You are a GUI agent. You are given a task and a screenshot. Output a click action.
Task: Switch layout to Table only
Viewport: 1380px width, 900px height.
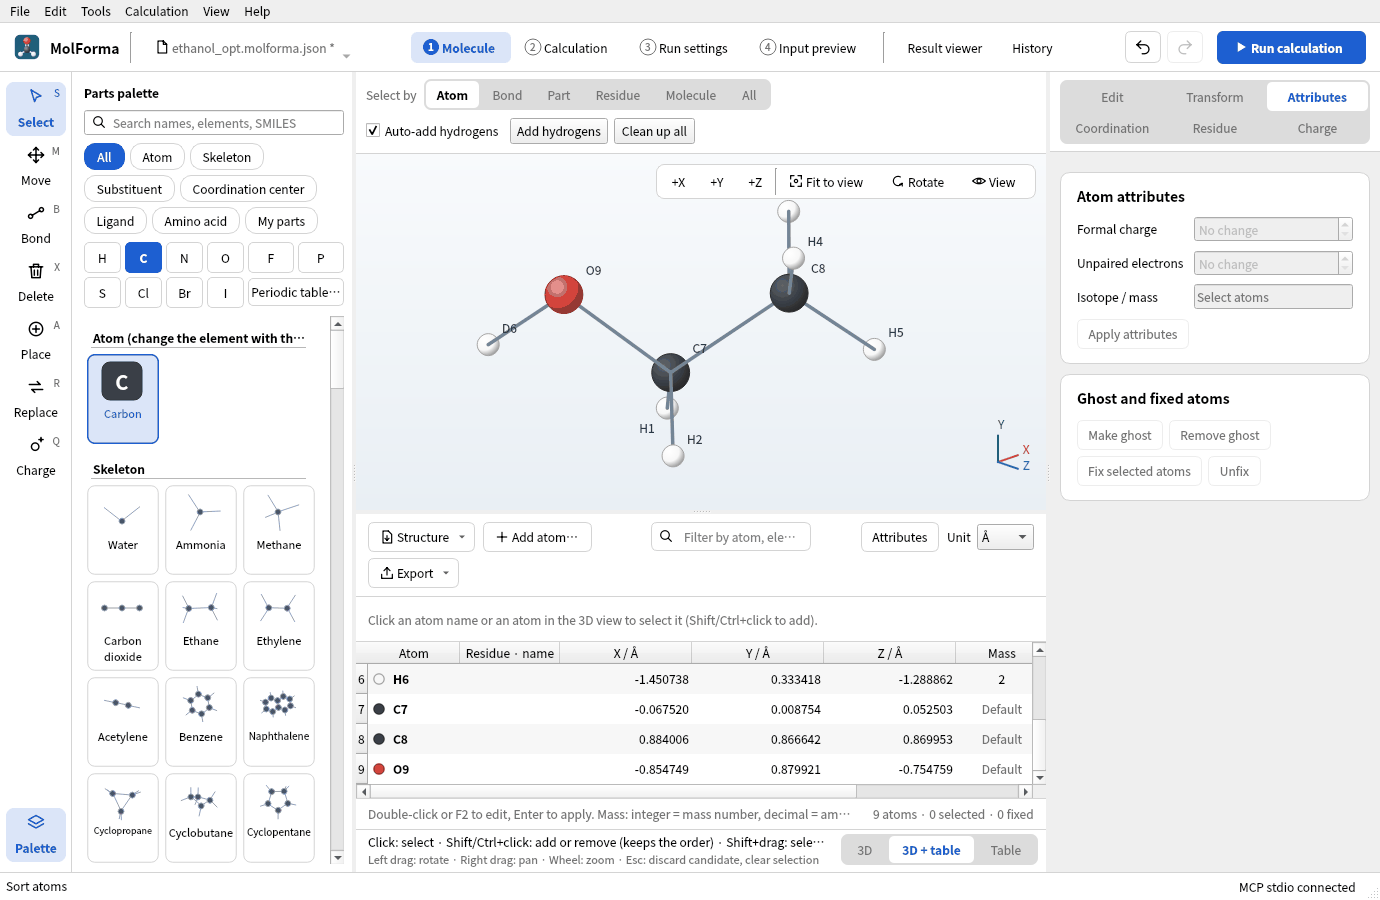pyautogui.click(x=1006, y=850)
